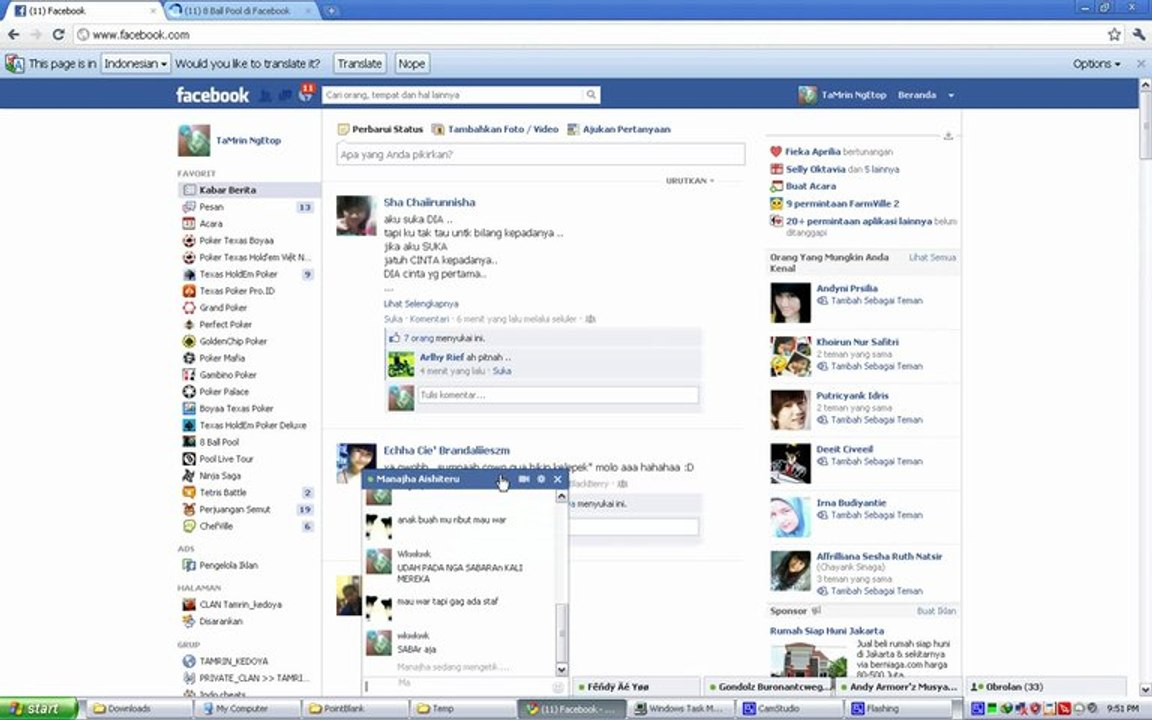Image resolution: width=1152 pixels, height=720 pixels.
Task: Click in Apa yang Anda pikirkan status box
Action: 541,154
